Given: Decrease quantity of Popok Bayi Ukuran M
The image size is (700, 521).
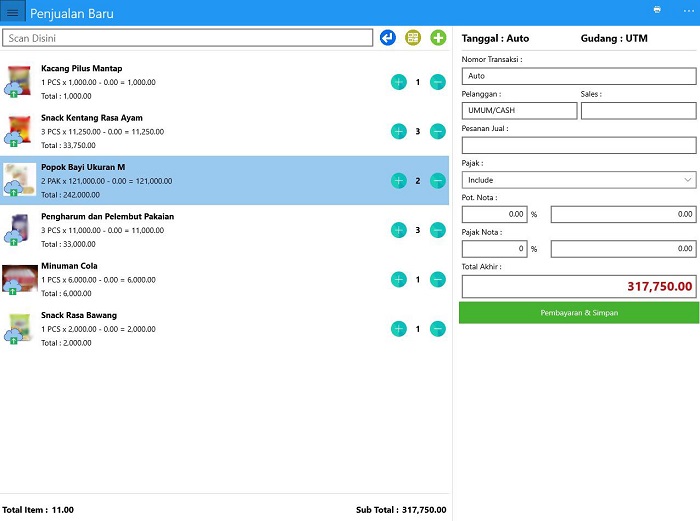Looking at the screenshot, I should [x=438, y=181].
